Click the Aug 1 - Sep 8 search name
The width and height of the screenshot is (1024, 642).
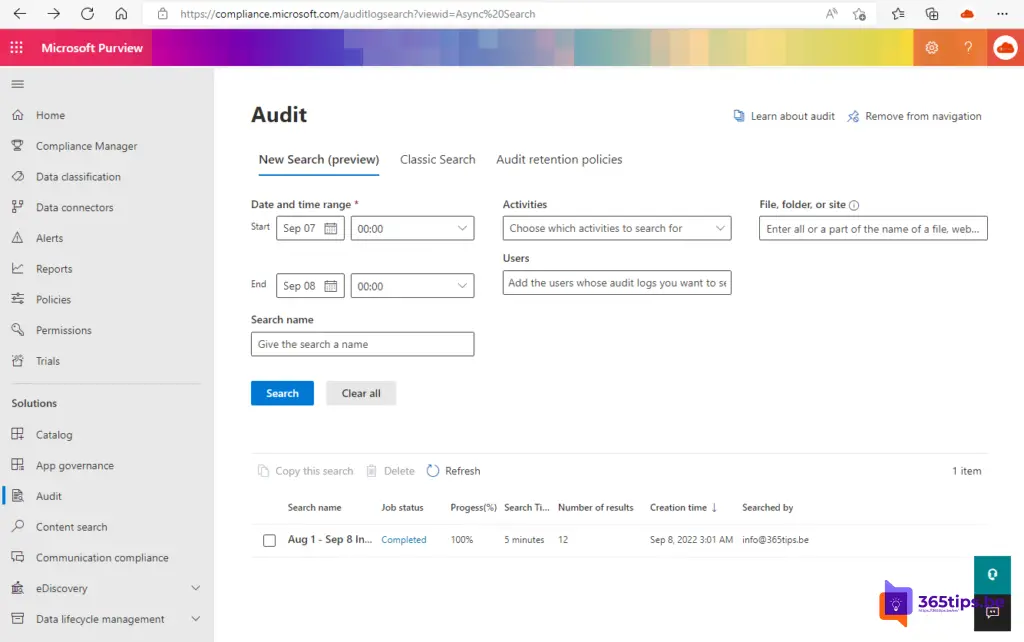(330, 539)
